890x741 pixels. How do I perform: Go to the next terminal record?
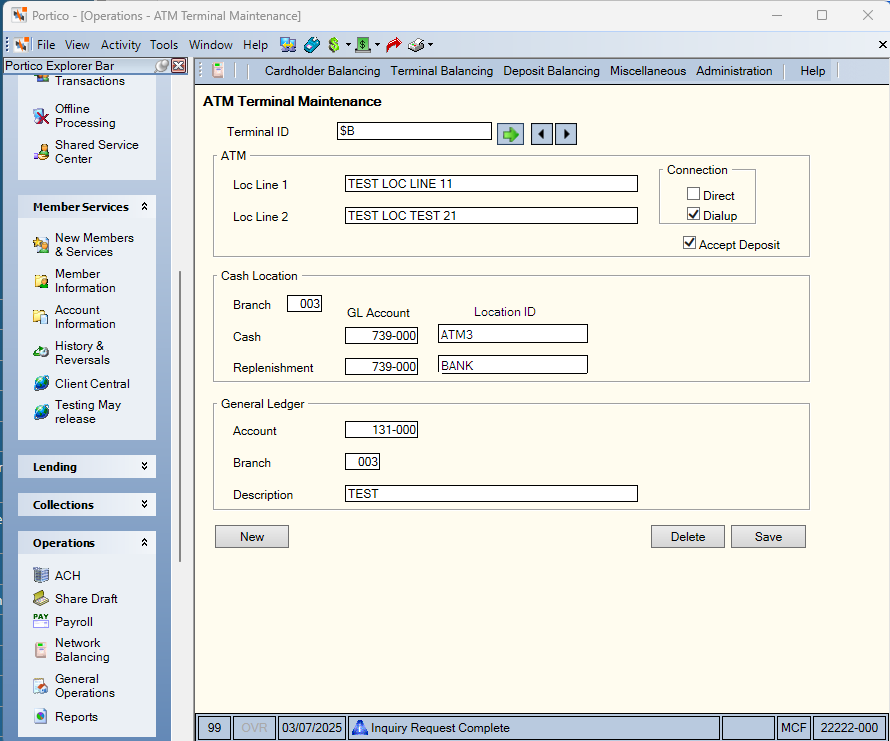(566, 134)
